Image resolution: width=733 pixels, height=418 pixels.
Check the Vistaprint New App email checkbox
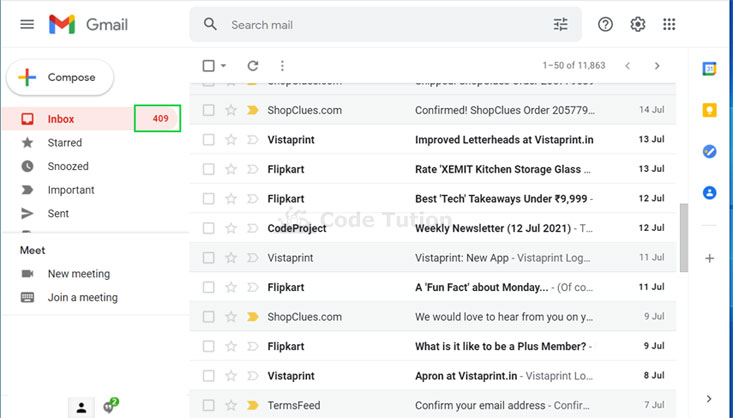point(208,258)
